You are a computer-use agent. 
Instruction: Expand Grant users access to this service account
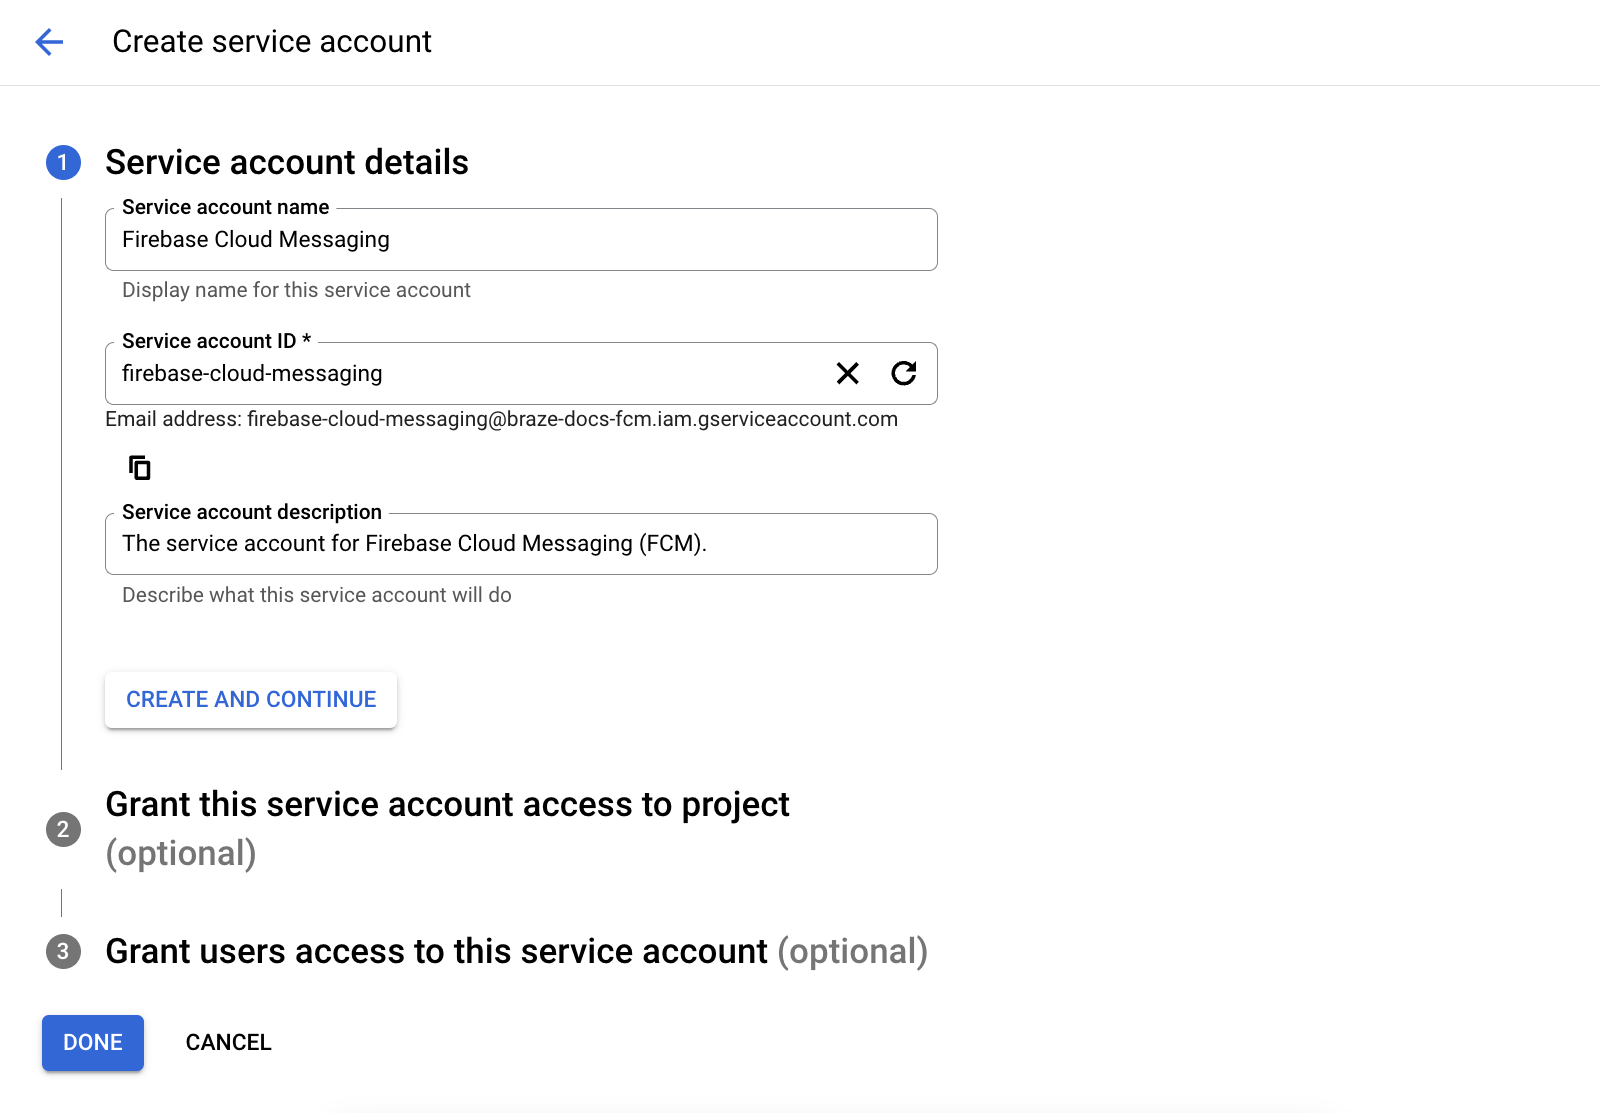516,952
